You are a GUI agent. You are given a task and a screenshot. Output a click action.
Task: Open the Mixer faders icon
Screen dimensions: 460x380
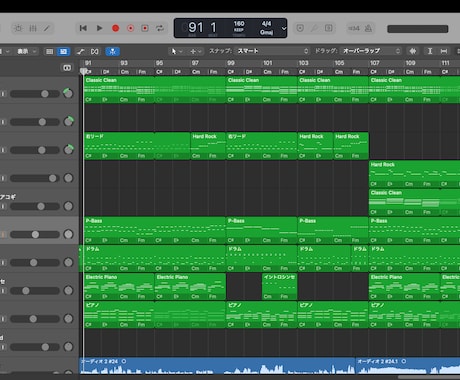click(33, 28)
